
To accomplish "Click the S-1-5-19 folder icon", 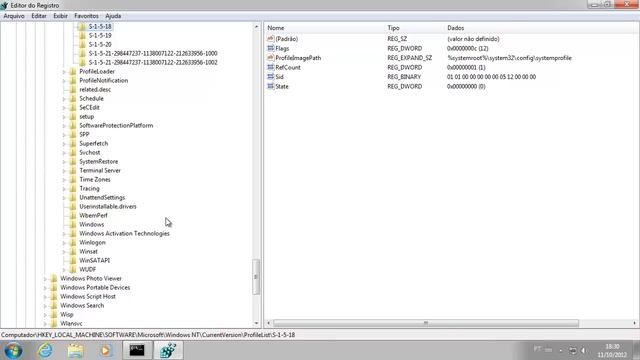I will click(82, 36).
